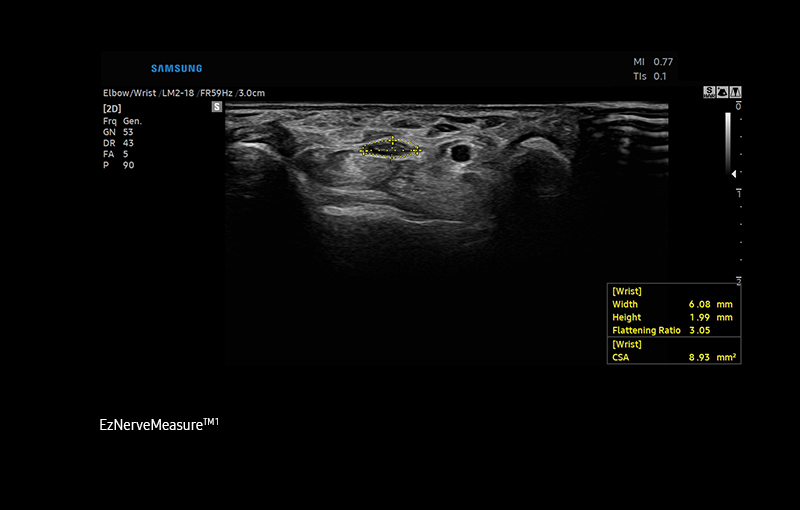Image resolution: width=800 pixels, height=510 pixels.
Task: Click the top caliper marker on nerve
Action: point(393,140)
